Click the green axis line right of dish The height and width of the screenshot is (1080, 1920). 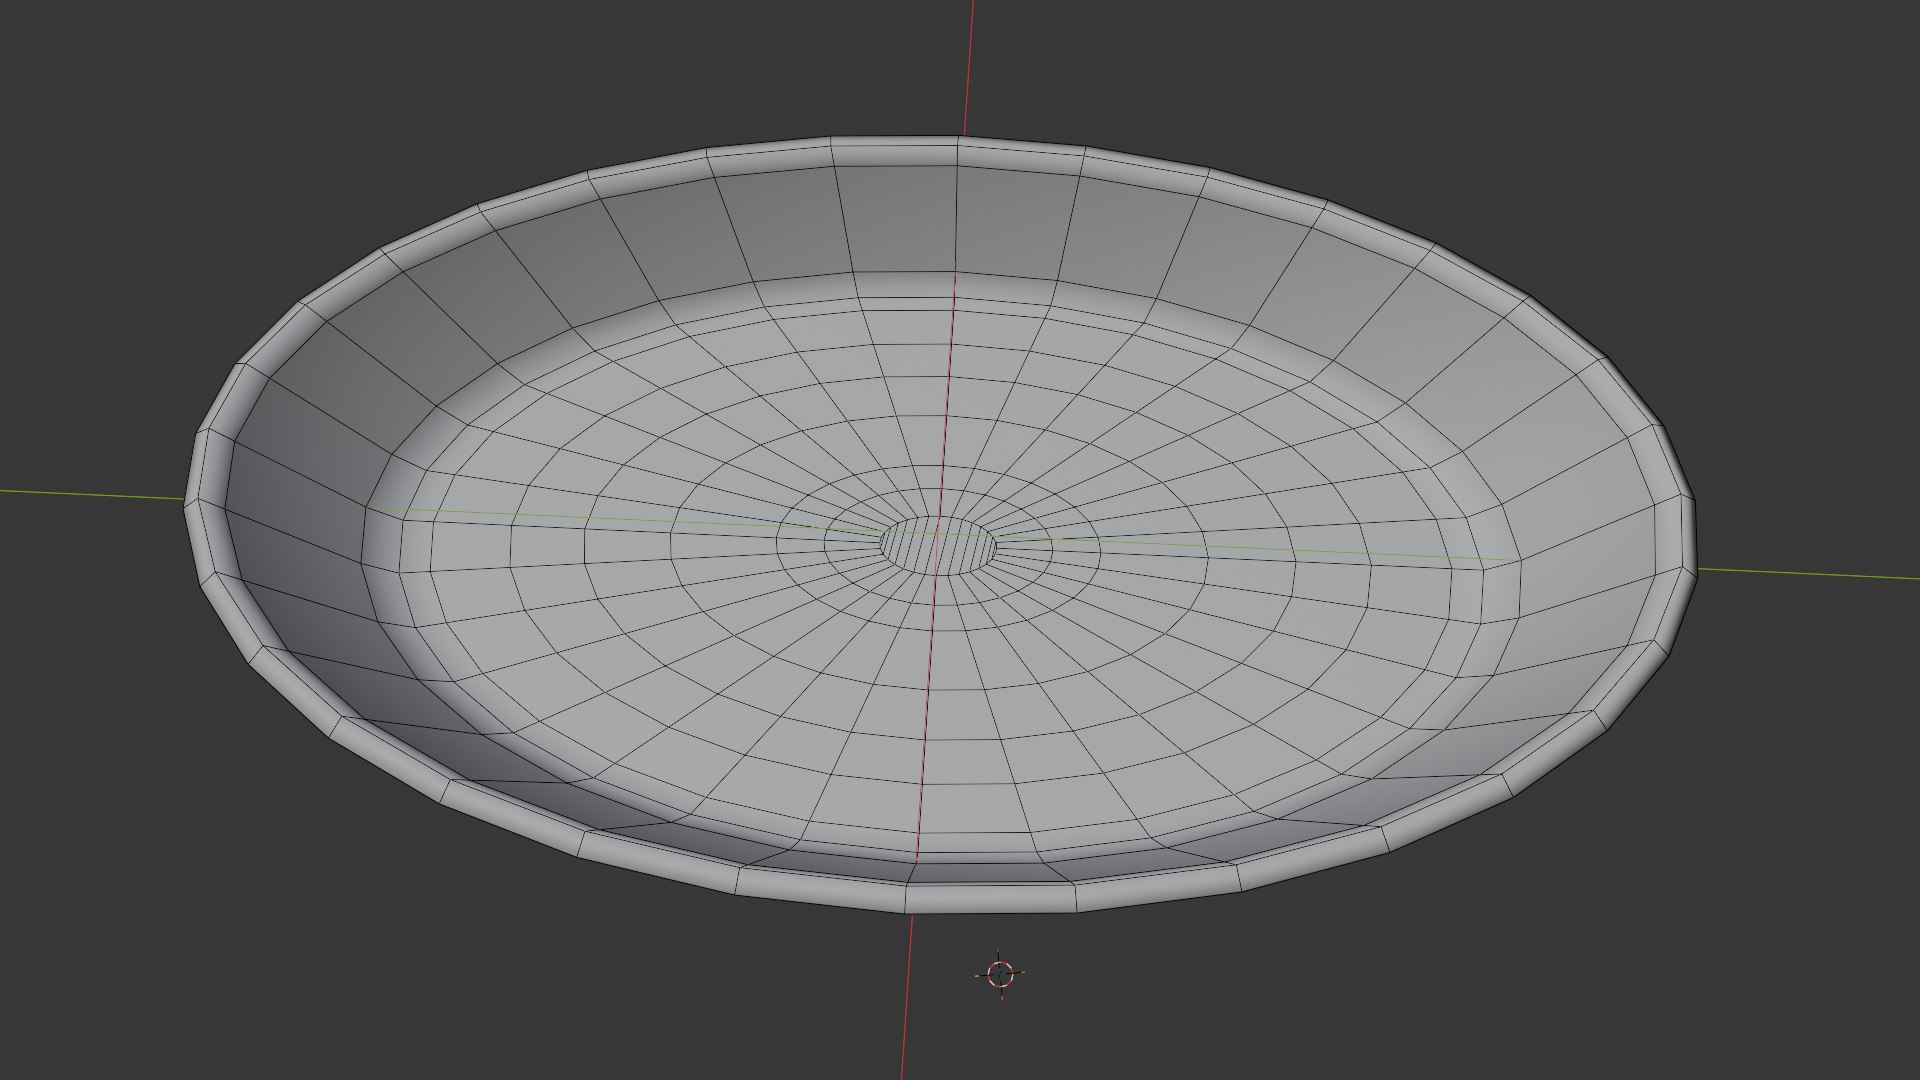pyautogui.click(x=1808, y=574)
